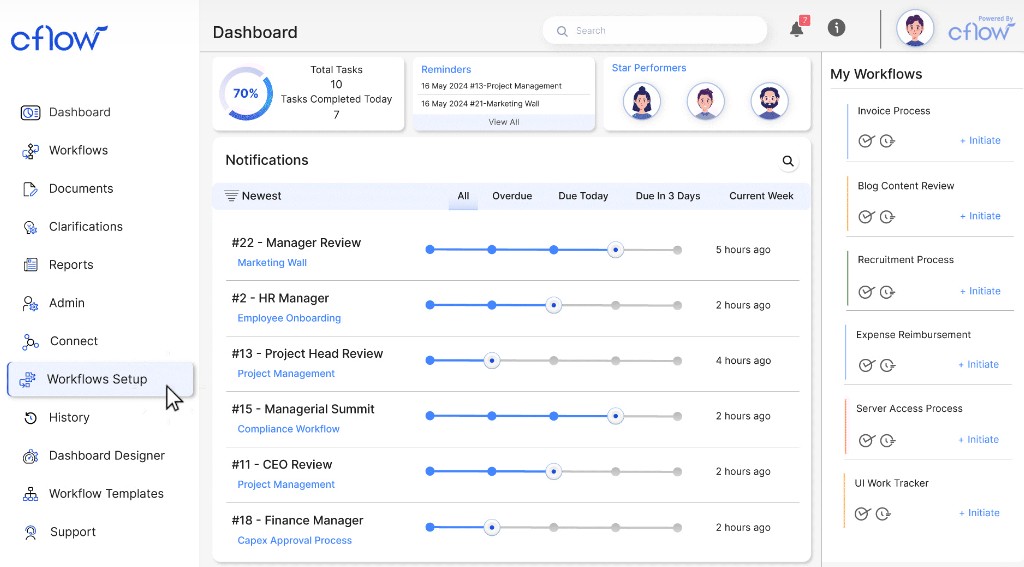Select the middle Star Performer avatar

pos(705,101)
